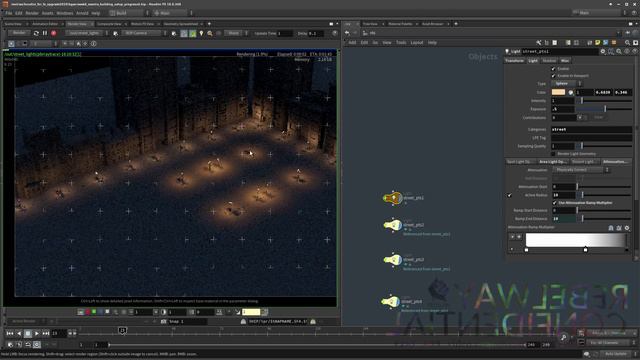The height and width of the screenshot is (360, 640).
Task: Click the Update Time input field
Action: click(284, 33)
